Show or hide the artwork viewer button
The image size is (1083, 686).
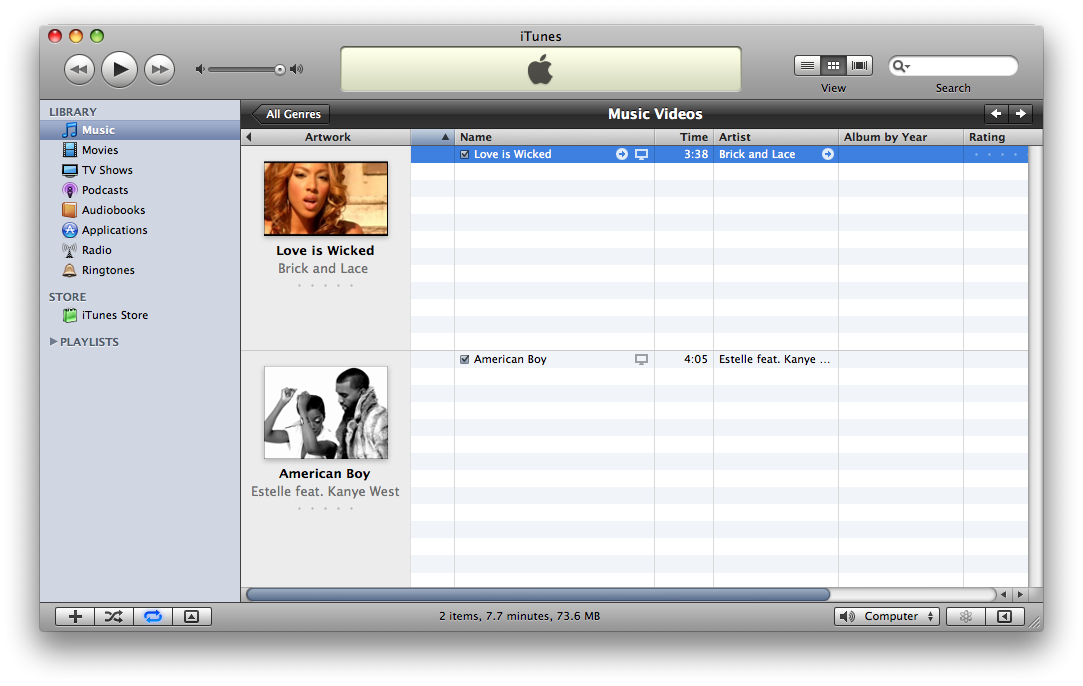(192, 616)
